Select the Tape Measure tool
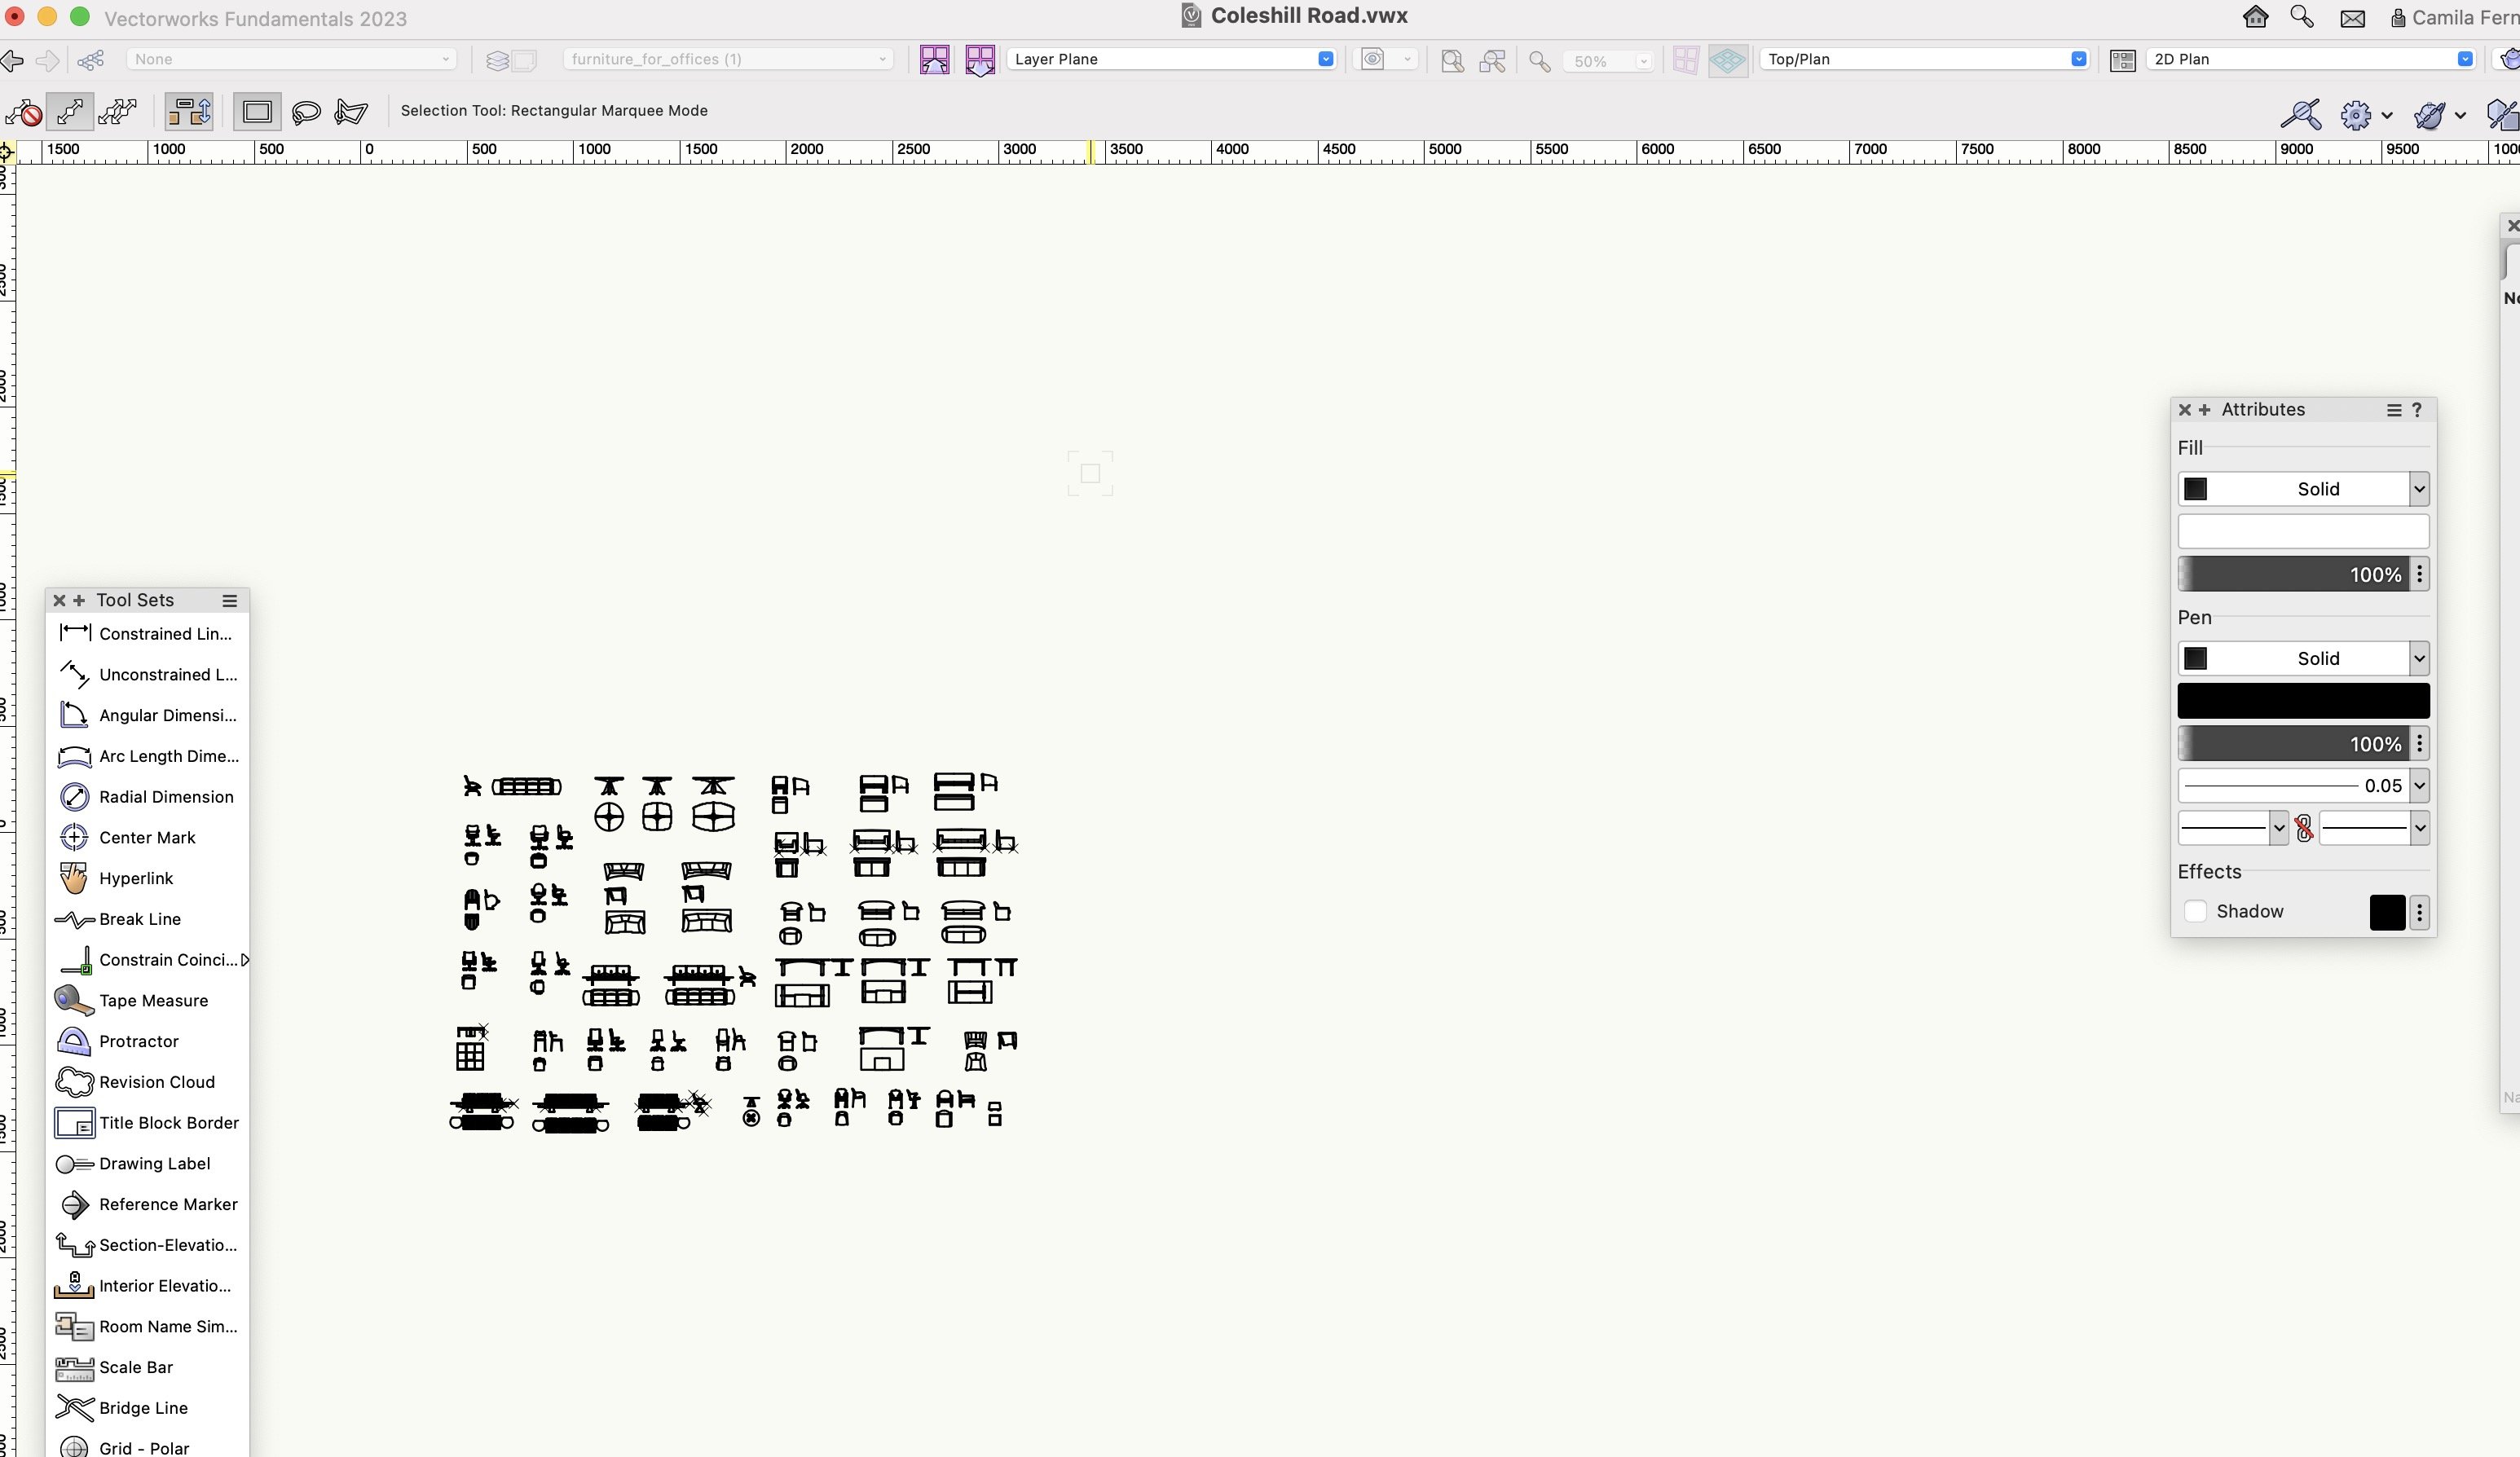The image size is (2520, 1457). coord(153,1000)
